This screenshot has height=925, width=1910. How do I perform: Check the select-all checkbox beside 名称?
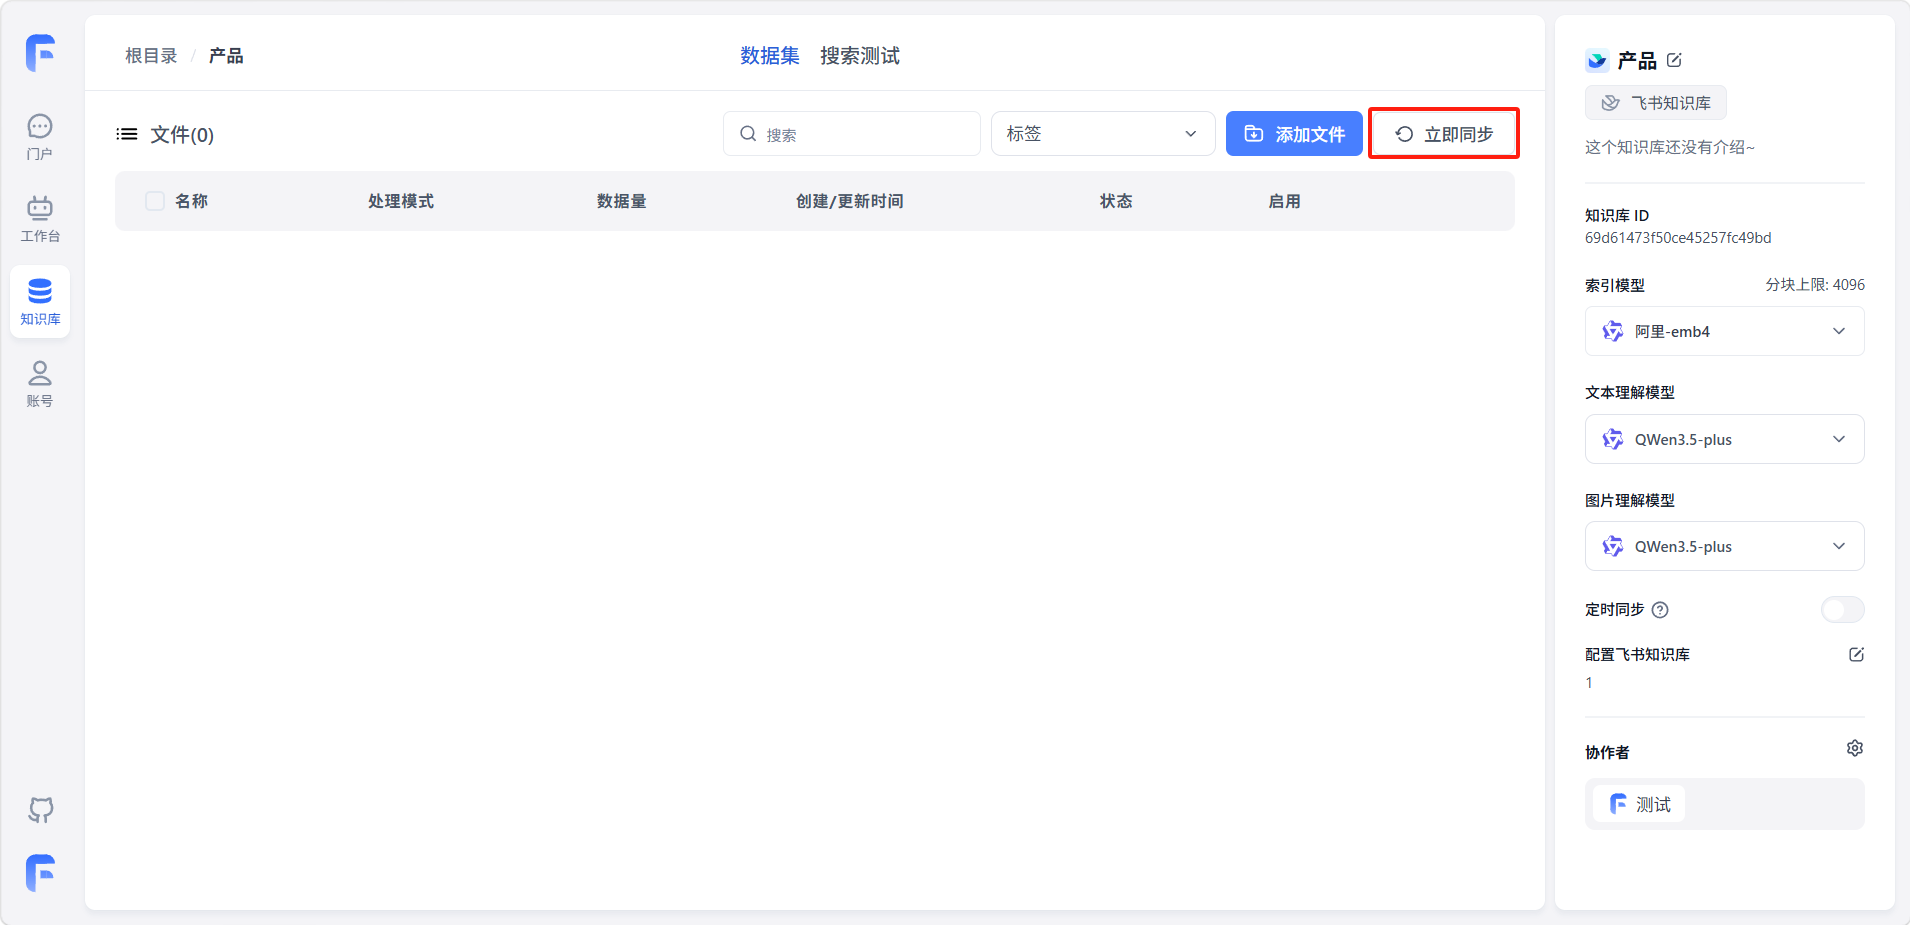coord(155,201)
